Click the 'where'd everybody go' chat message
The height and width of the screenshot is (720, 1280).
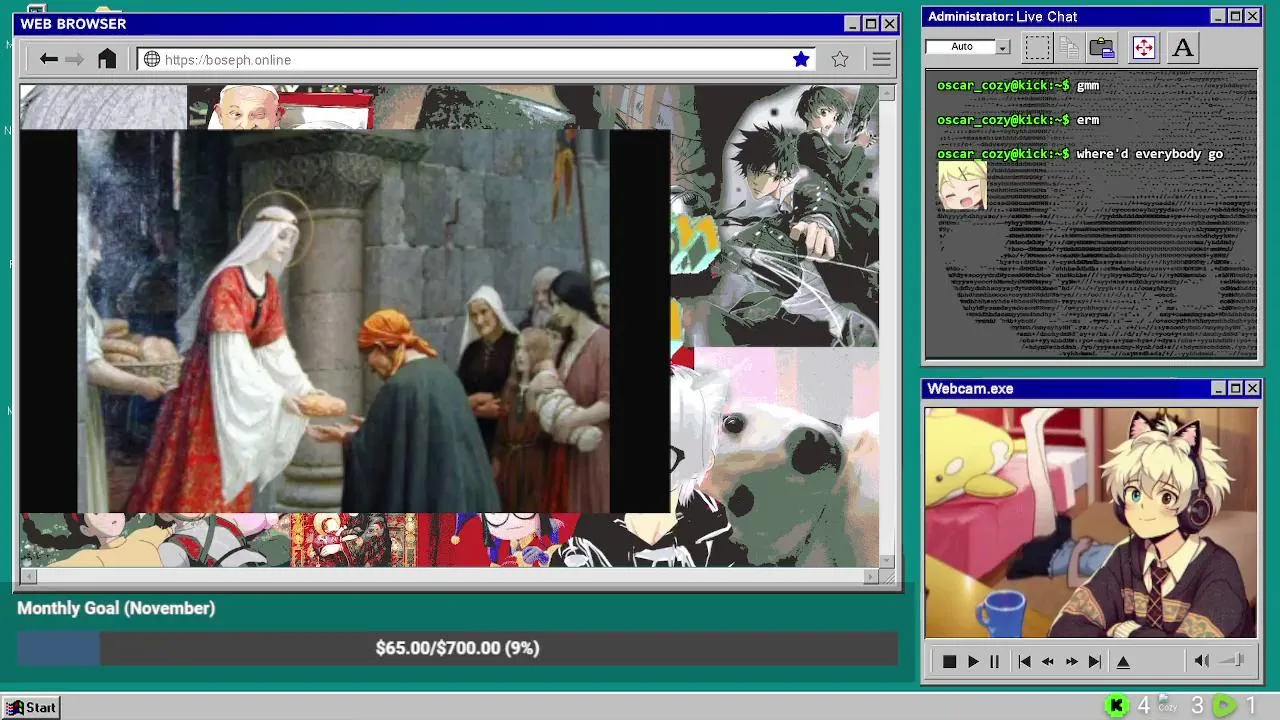click(1149, 154)
